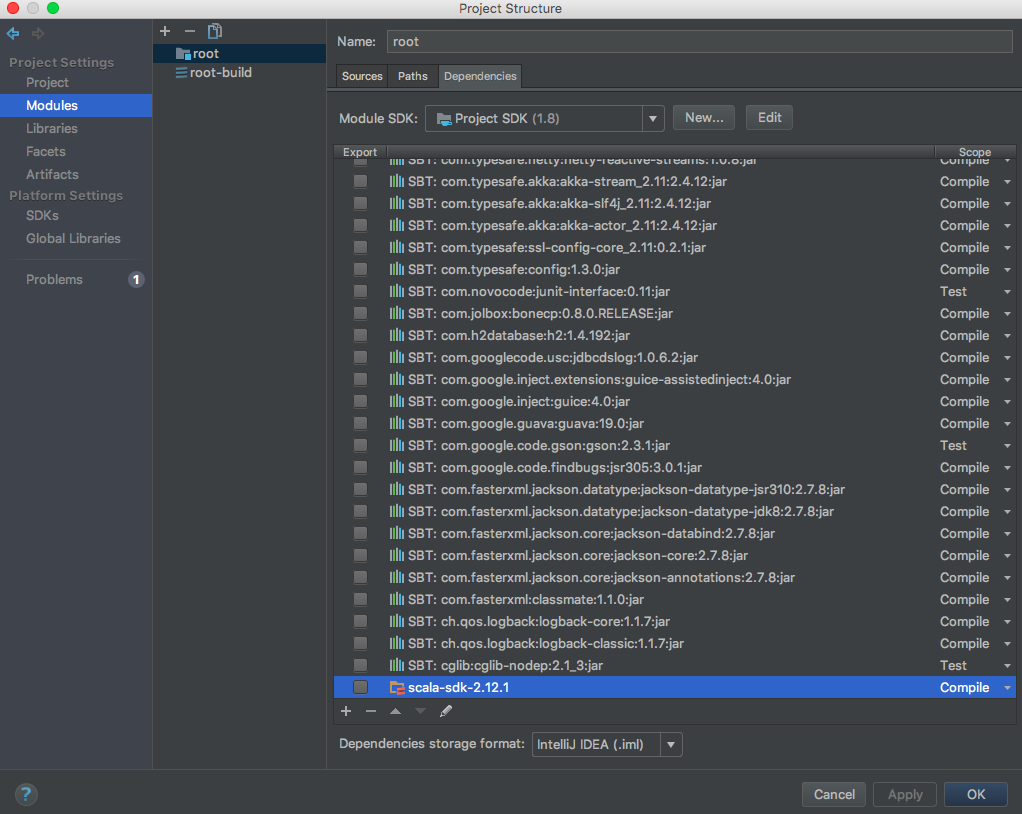
Task: Click the Apply button
Action: (x=905, y=794)
